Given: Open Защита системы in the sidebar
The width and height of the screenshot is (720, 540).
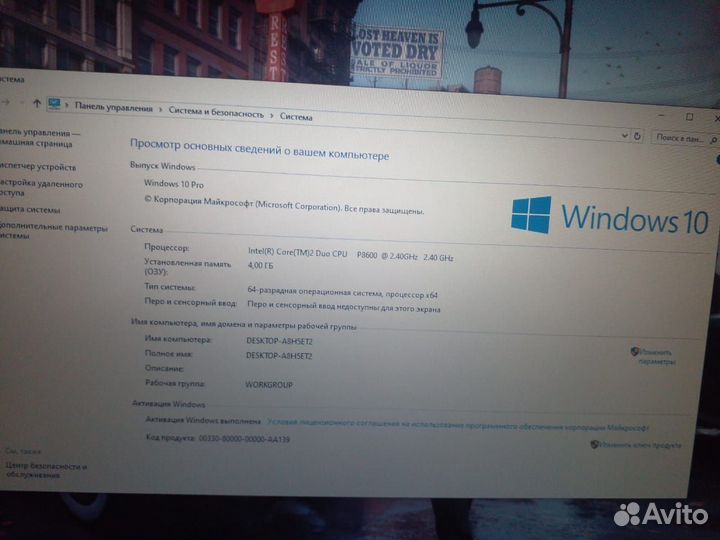Looking at the screenshot, I should coord(32,210).
